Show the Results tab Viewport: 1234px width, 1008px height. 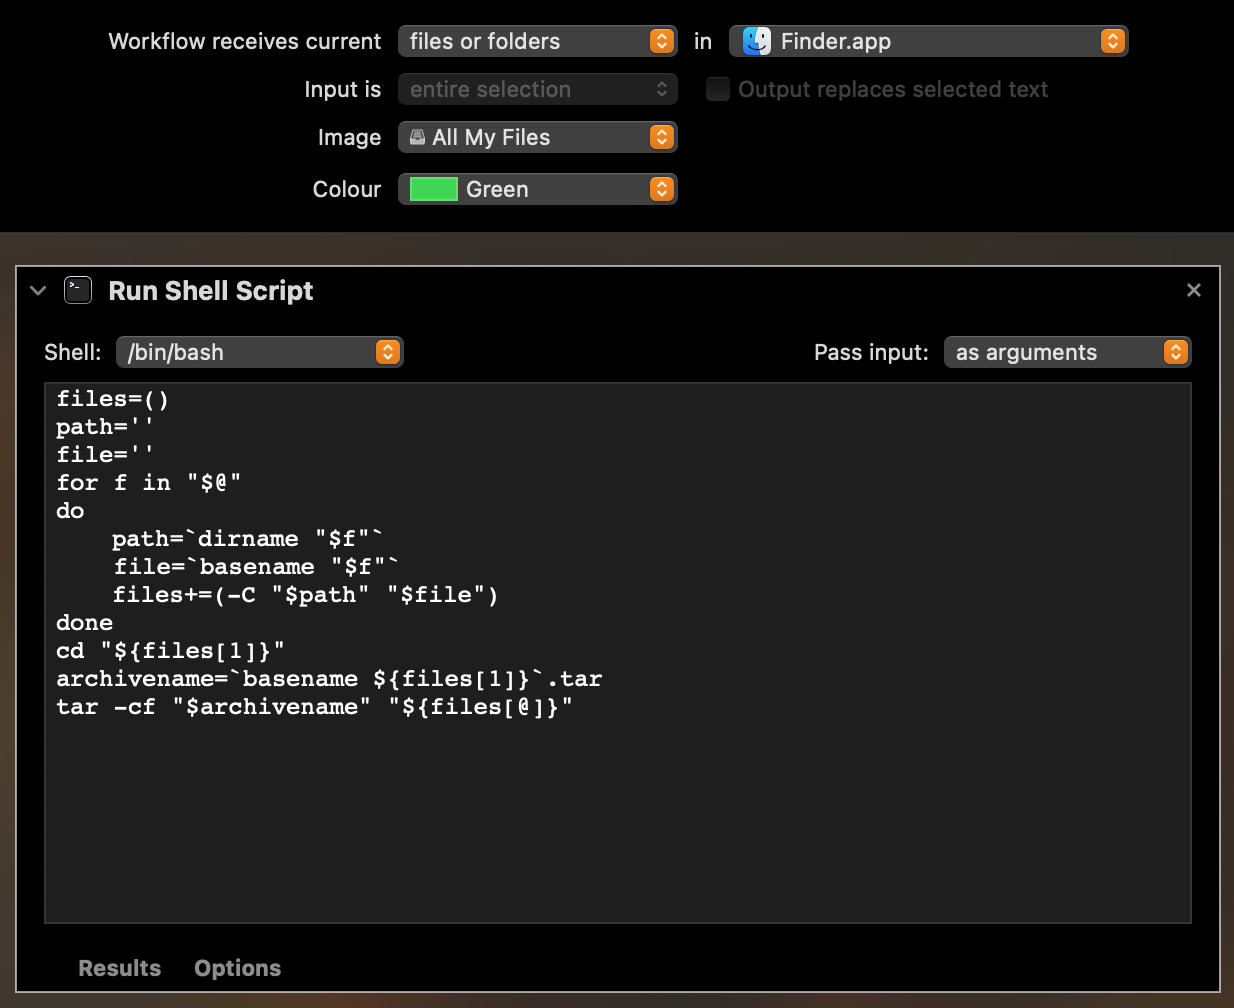(120, 968)
